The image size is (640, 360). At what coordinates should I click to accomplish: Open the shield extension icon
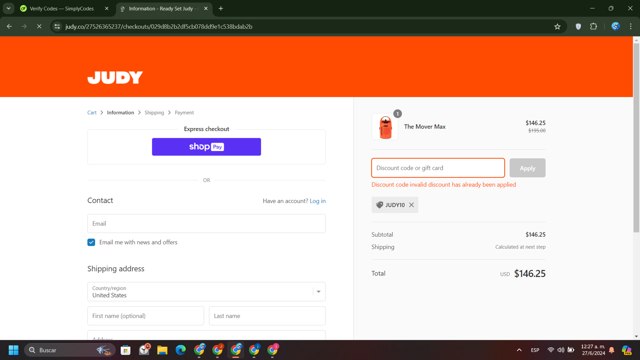[578, 27]
